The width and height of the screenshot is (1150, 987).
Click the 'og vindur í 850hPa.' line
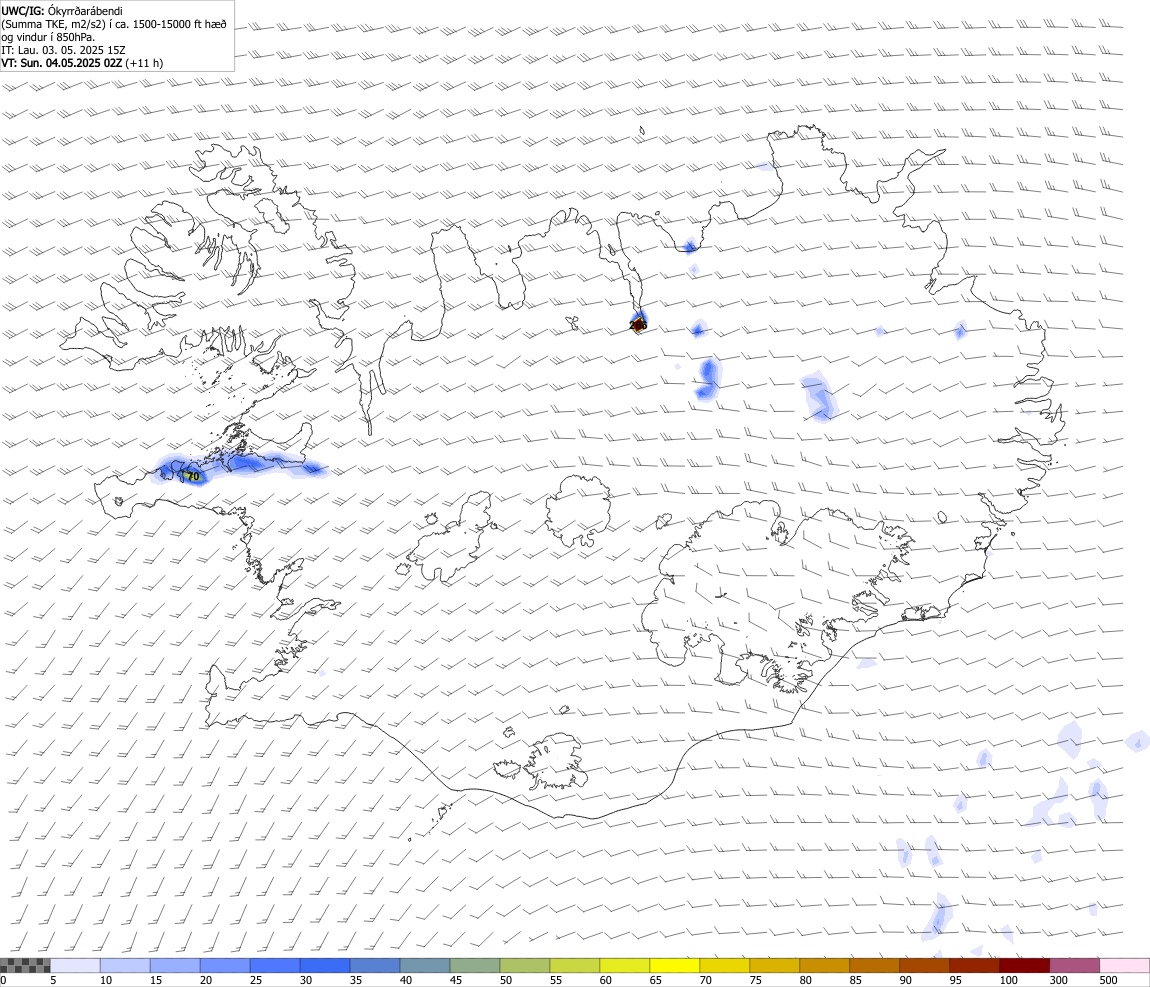48,37
